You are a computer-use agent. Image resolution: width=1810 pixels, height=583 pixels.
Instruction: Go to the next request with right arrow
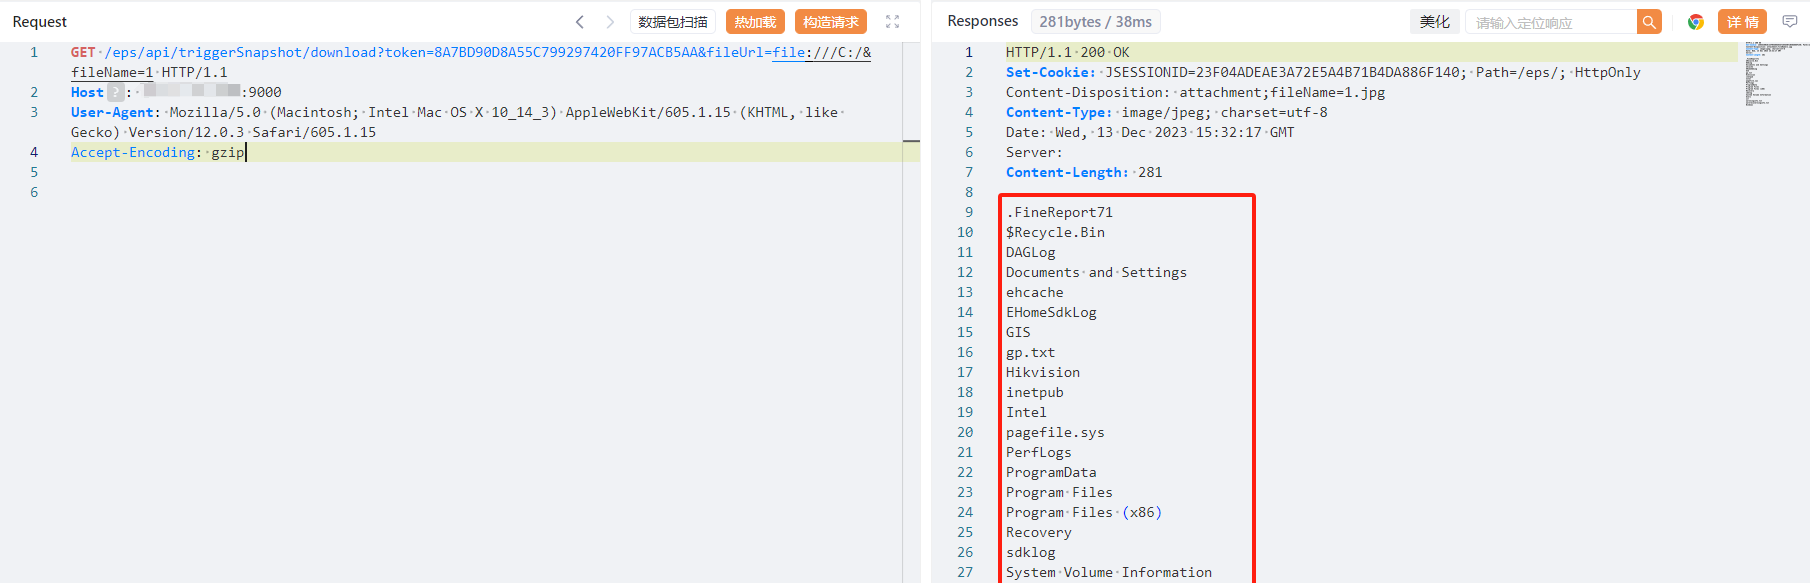tap(610, 22)
